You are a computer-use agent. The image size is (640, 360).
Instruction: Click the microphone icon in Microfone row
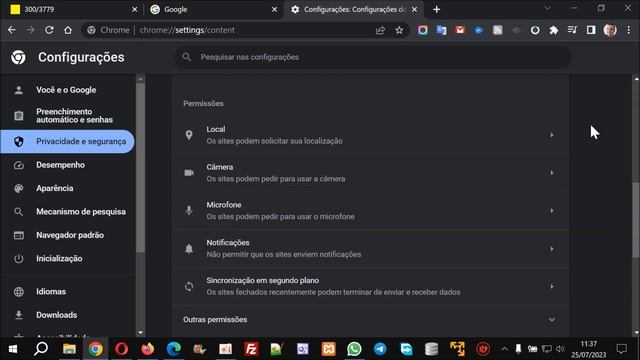[189, 211]
